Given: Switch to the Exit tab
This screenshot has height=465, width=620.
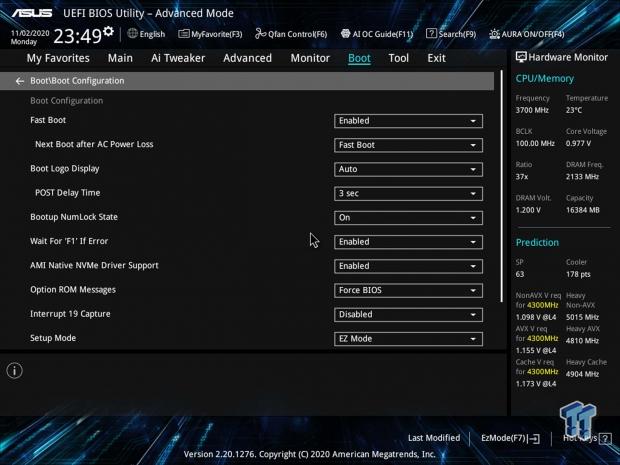Looking at the screenshot, I should pyautogui.click(x=437, y=58).
